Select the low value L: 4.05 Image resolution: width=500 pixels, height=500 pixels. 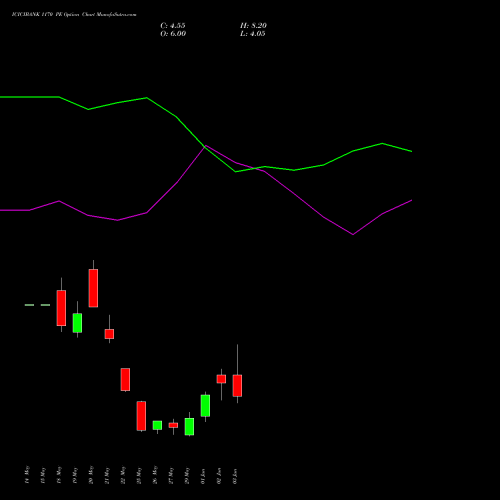[253, 34]
